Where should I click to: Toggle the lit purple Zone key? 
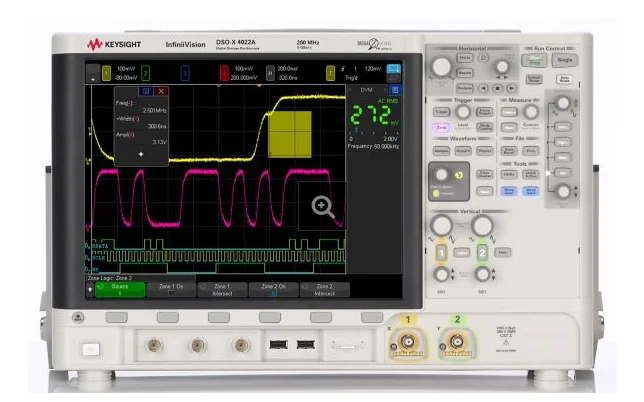pyautogui.click(x=441, y=127)
